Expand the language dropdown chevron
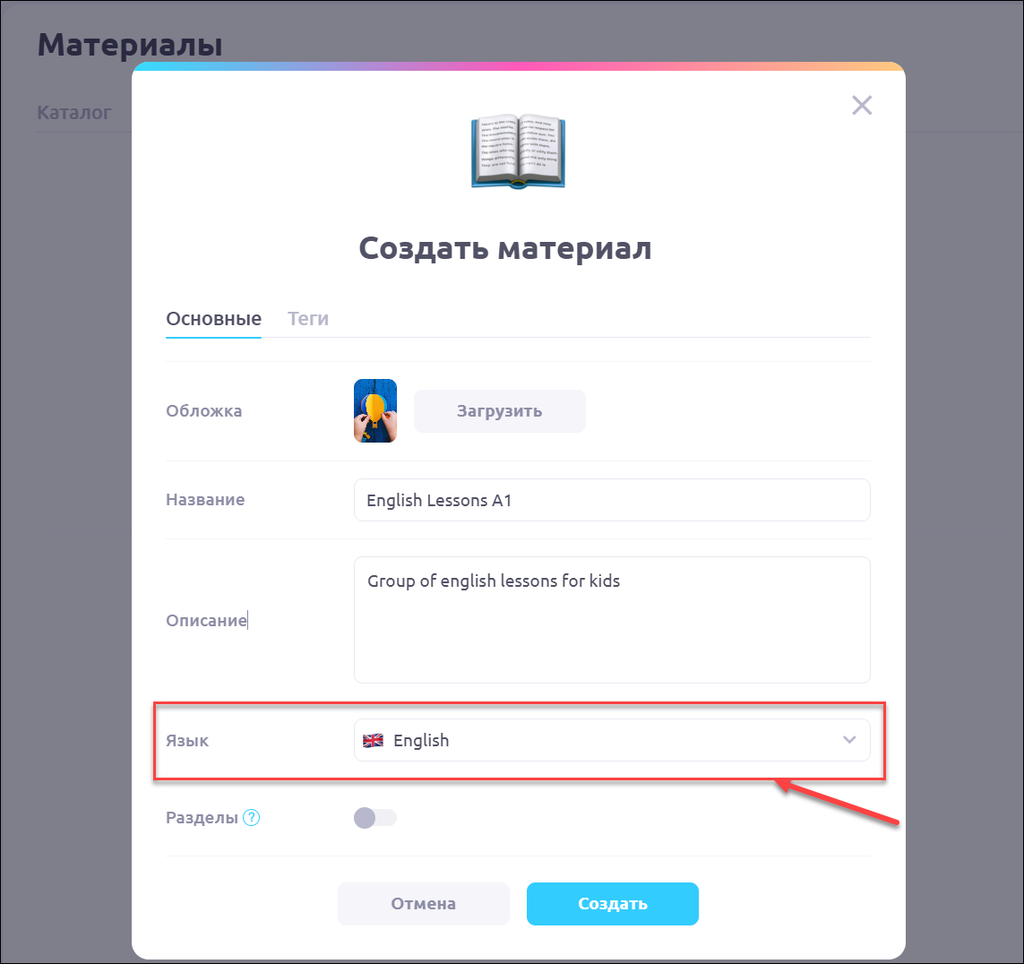The image size is (1024, 964). tap(849, 740)
